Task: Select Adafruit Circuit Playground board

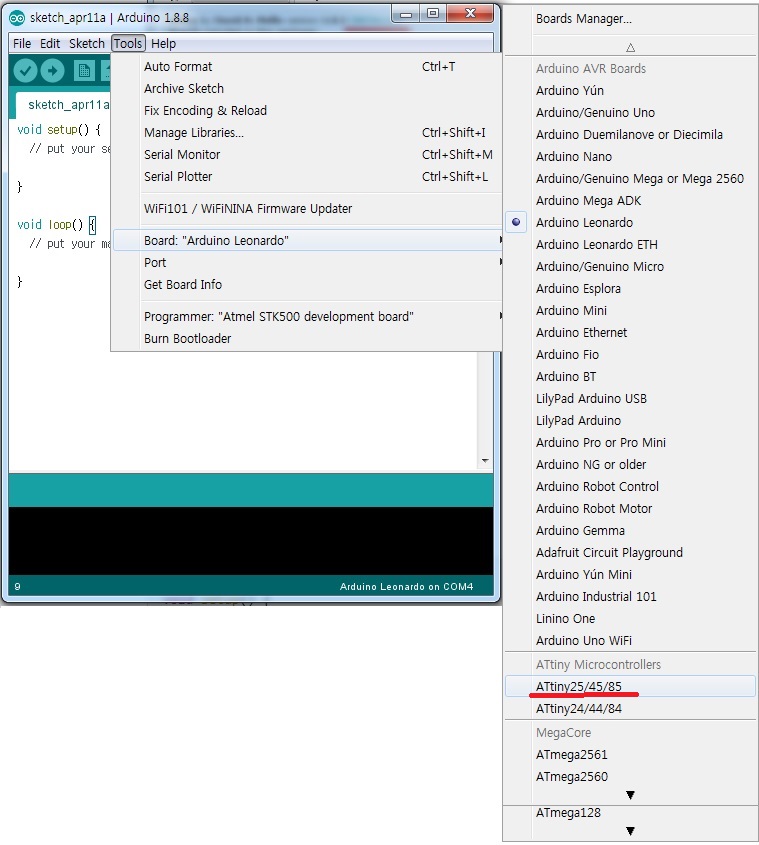Action: tap(630, 552)
